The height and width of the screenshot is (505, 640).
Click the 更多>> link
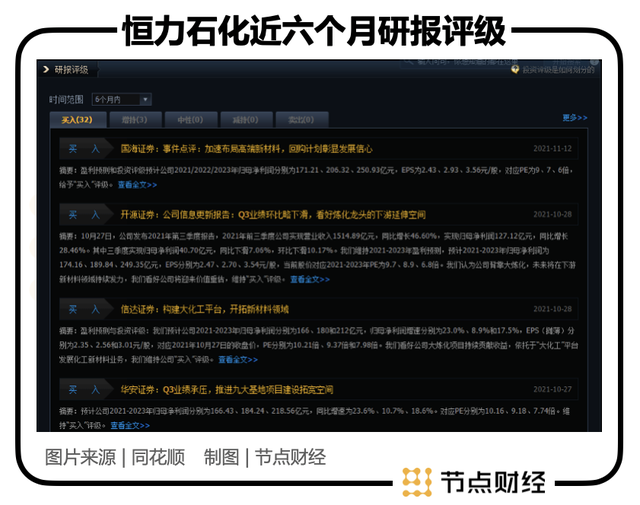pyautogui.click(x=575, y=118)
